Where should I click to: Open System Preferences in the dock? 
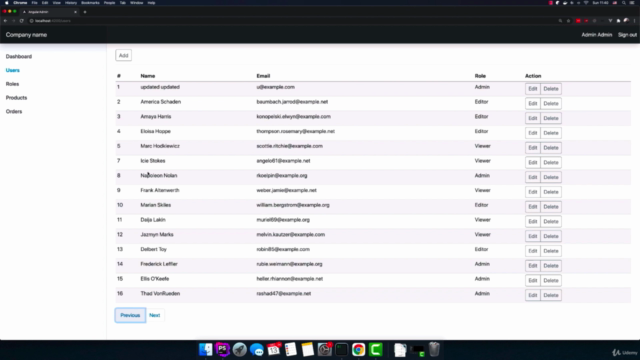click(324, 349)
